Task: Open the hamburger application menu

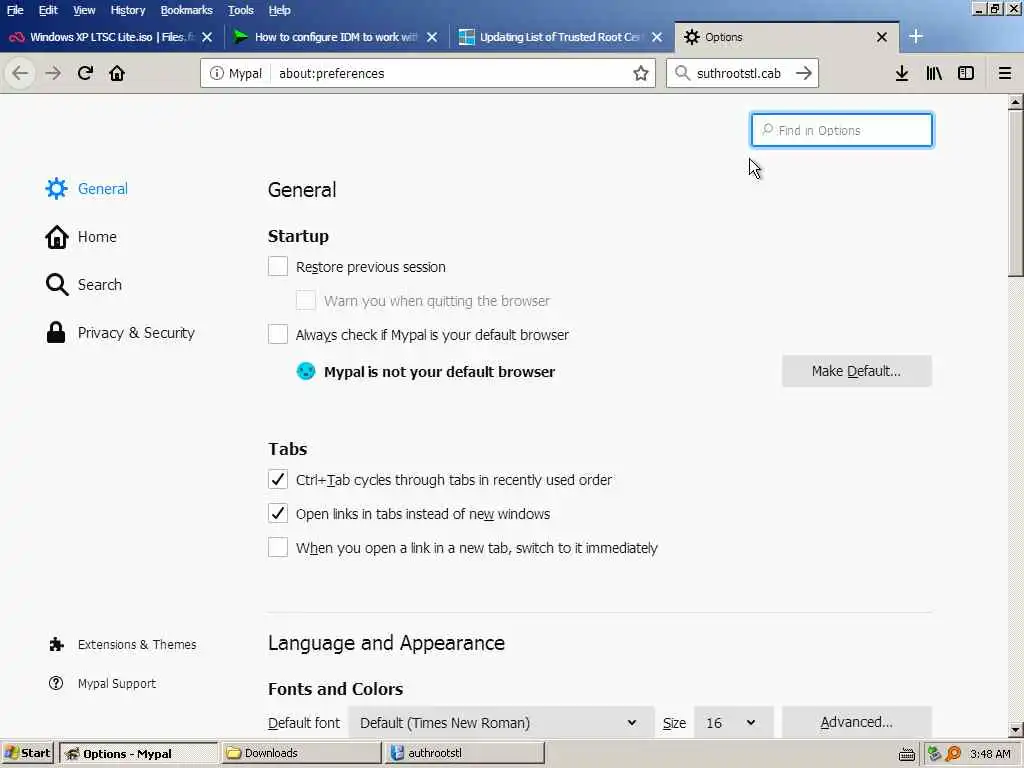Action: [1005, 73]
